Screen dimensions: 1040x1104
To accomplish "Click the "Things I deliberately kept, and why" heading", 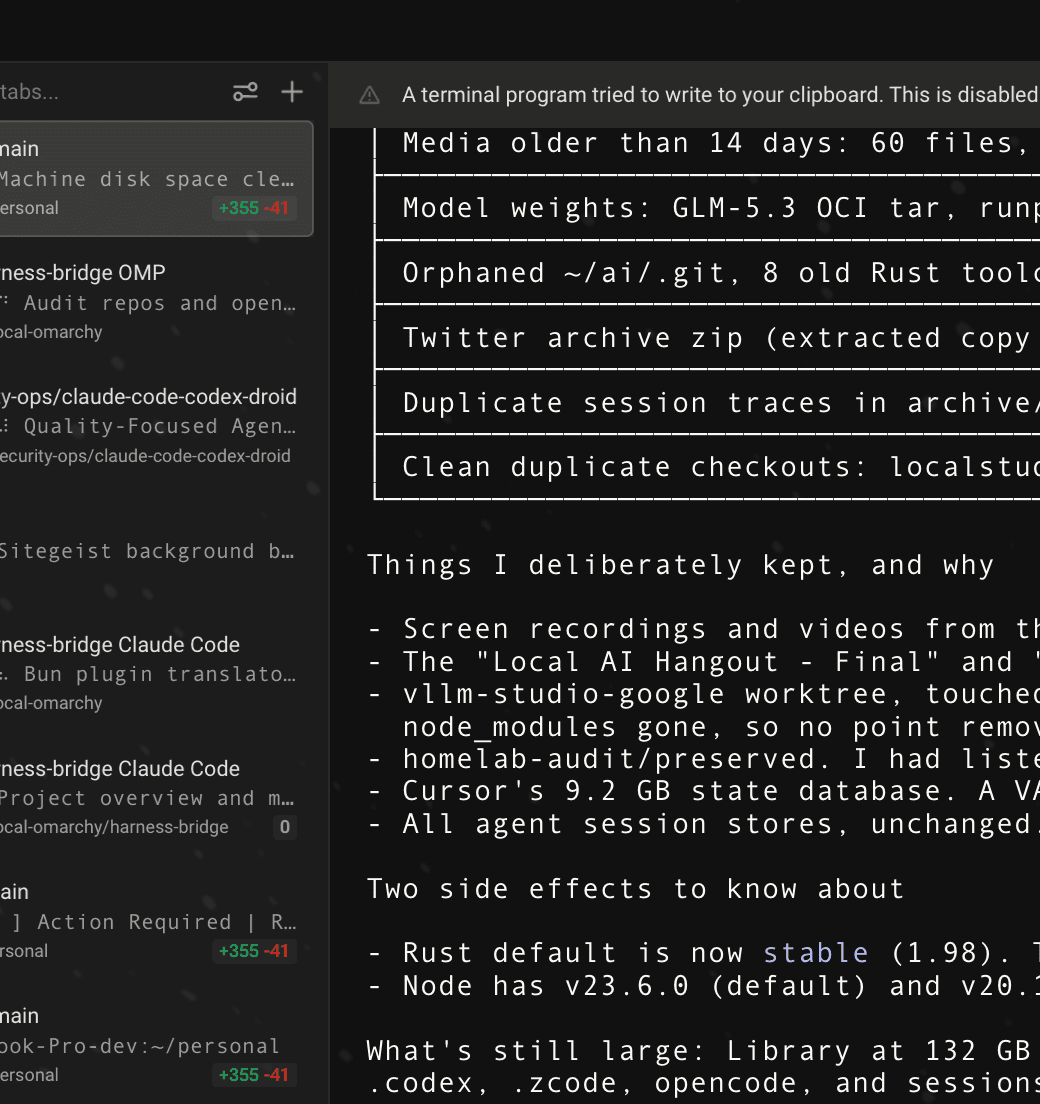I will [x=680, y=565].
